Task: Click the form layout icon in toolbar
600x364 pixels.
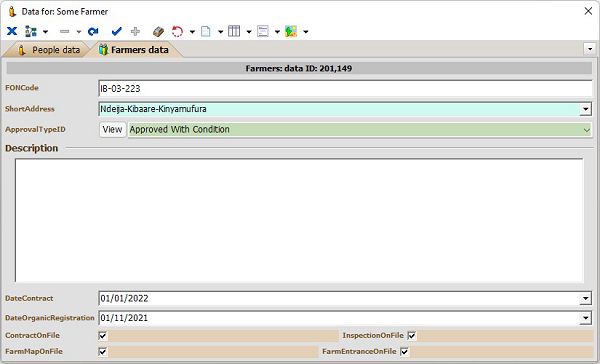Action: tap(263, 31)
